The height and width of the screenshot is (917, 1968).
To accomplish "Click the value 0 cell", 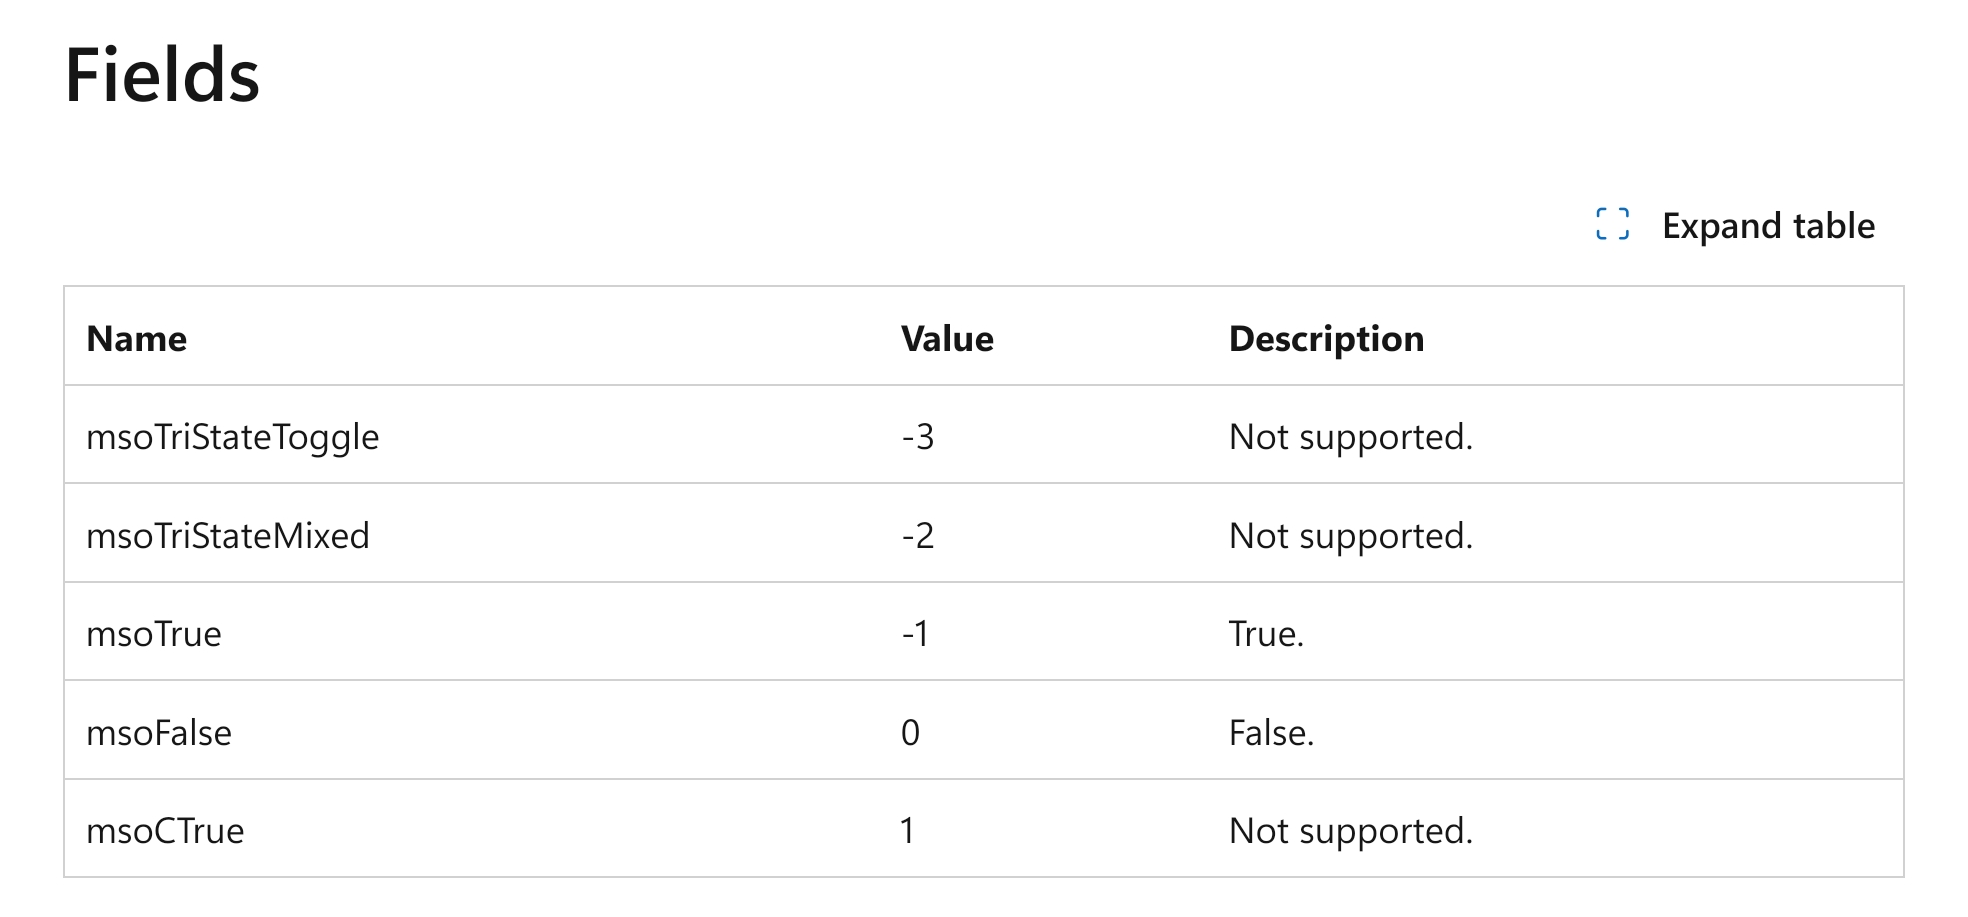I will coord(910,733).
